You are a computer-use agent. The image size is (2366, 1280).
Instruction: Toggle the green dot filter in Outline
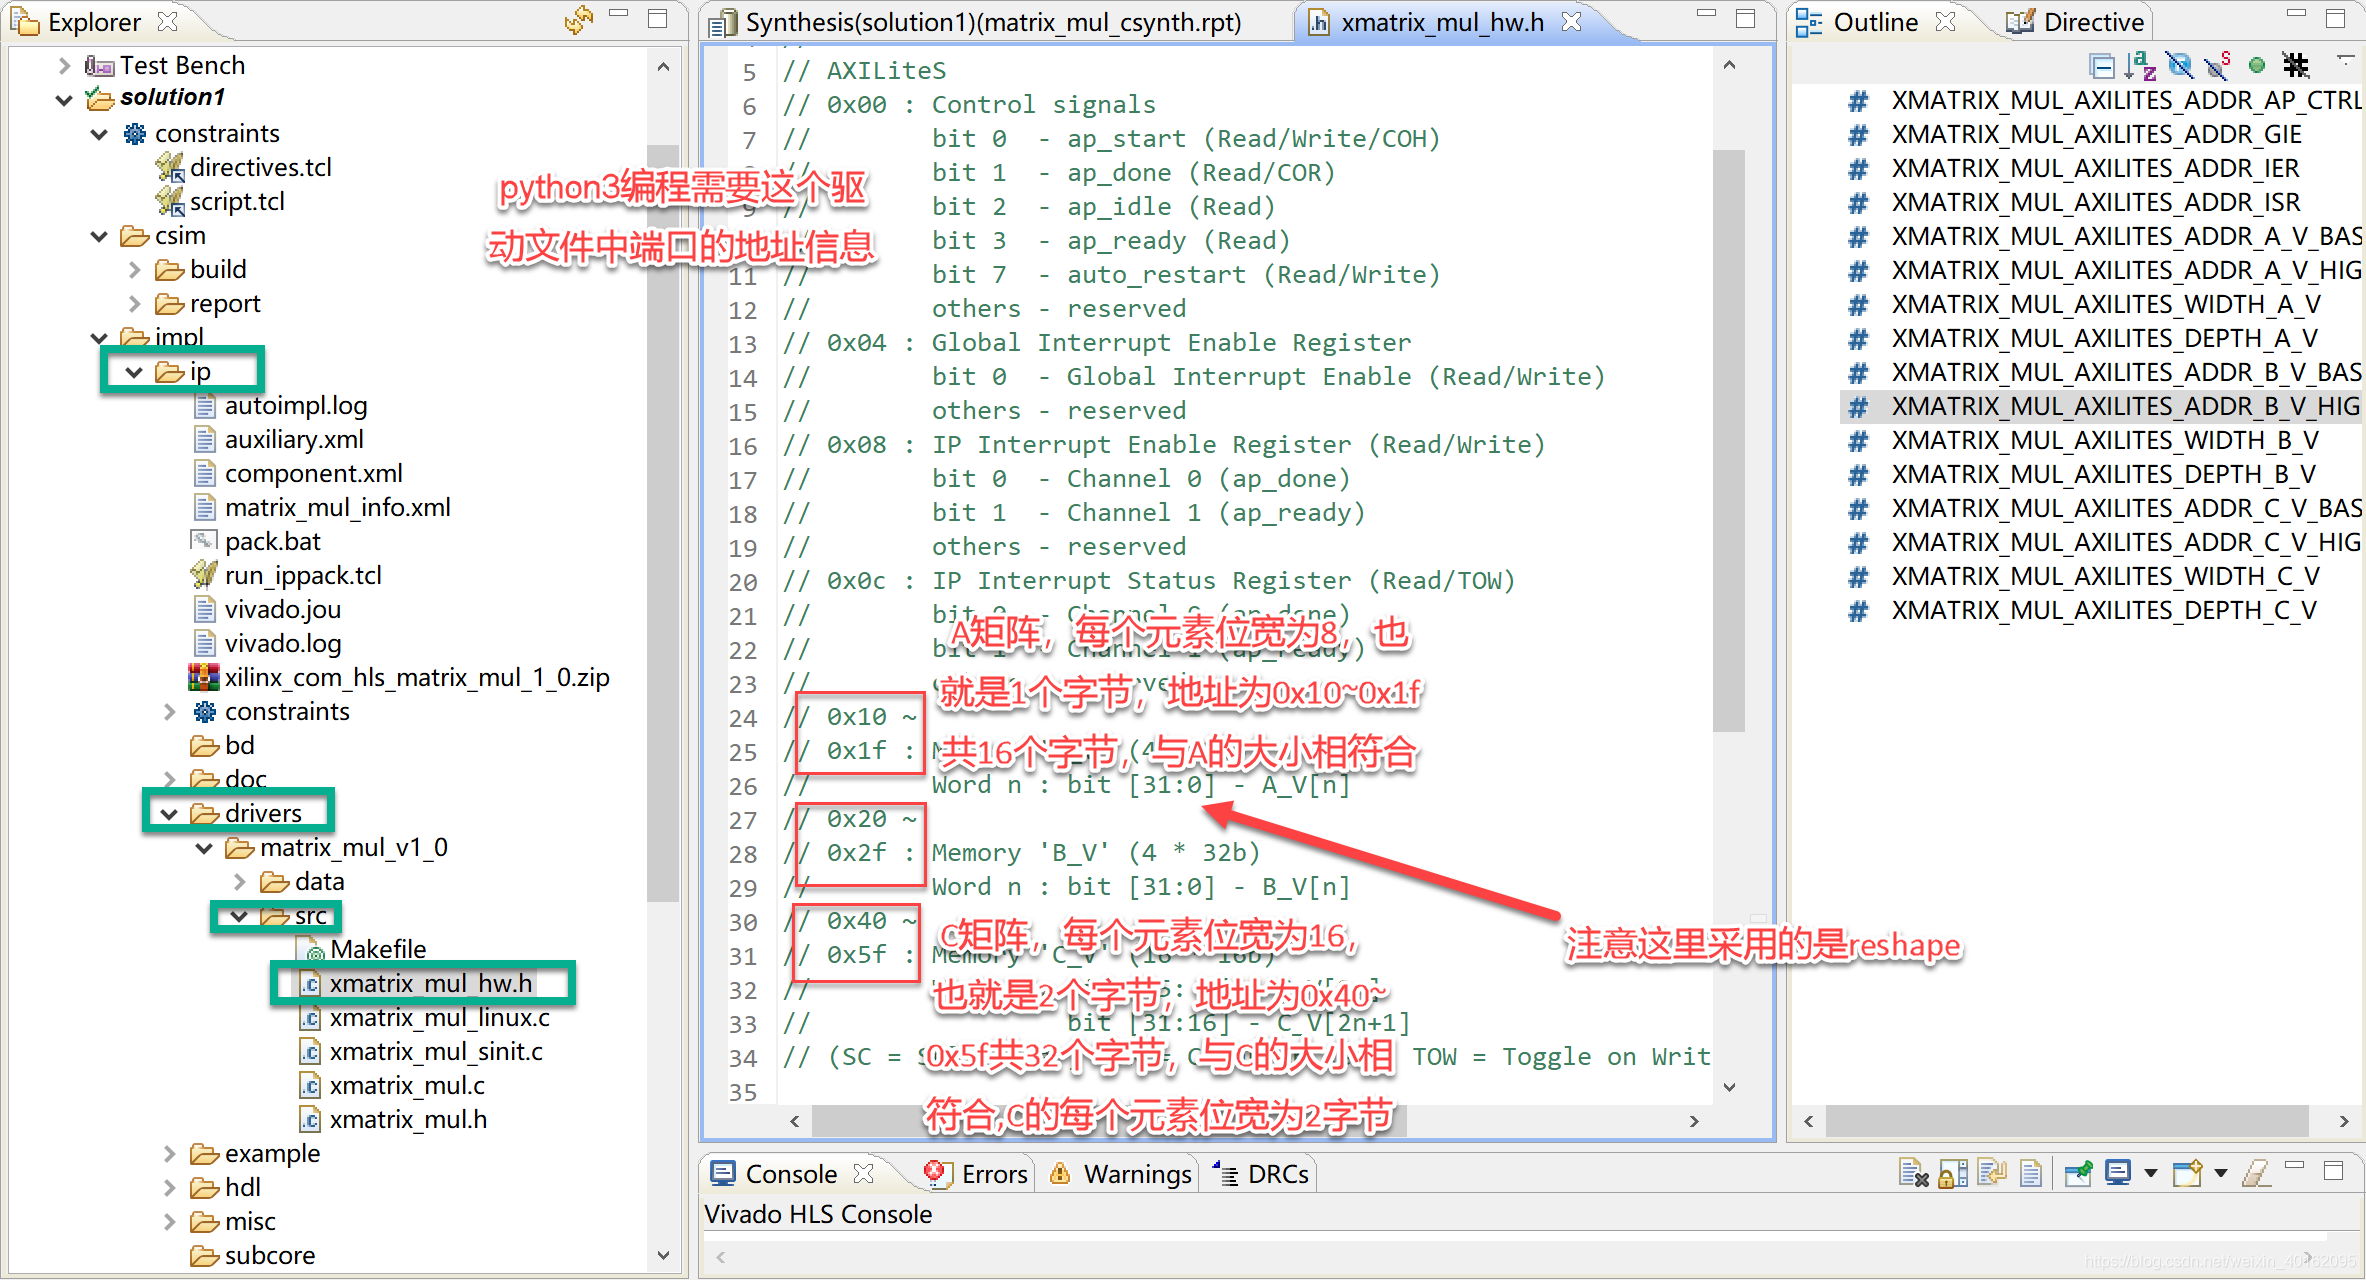point(2257,66)
